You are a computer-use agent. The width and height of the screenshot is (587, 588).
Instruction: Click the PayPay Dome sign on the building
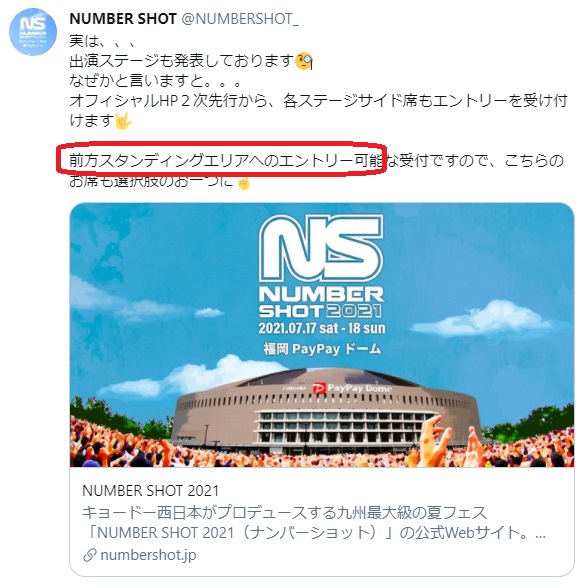(353, 388)
